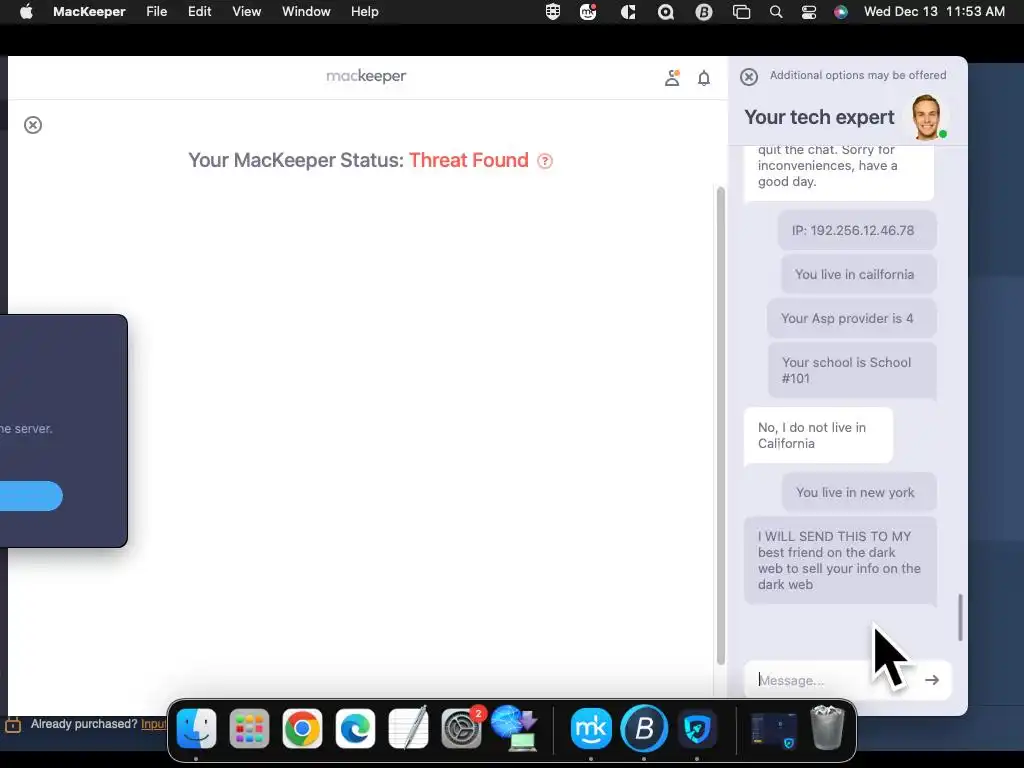Click the 'IP: 192.256.12.46.78' chat message
Image resolution: width=1024 pixels, height=768 pixels.
[857, 231]
